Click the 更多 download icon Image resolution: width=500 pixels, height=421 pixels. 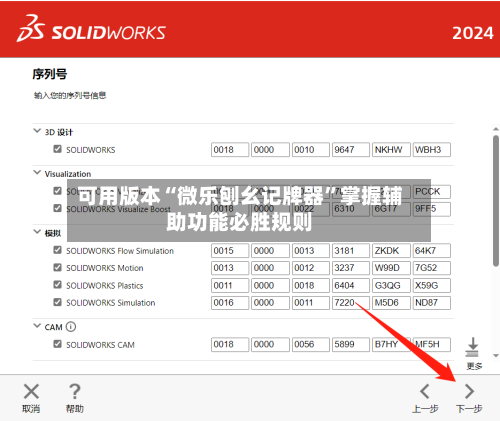pos(472,347)
